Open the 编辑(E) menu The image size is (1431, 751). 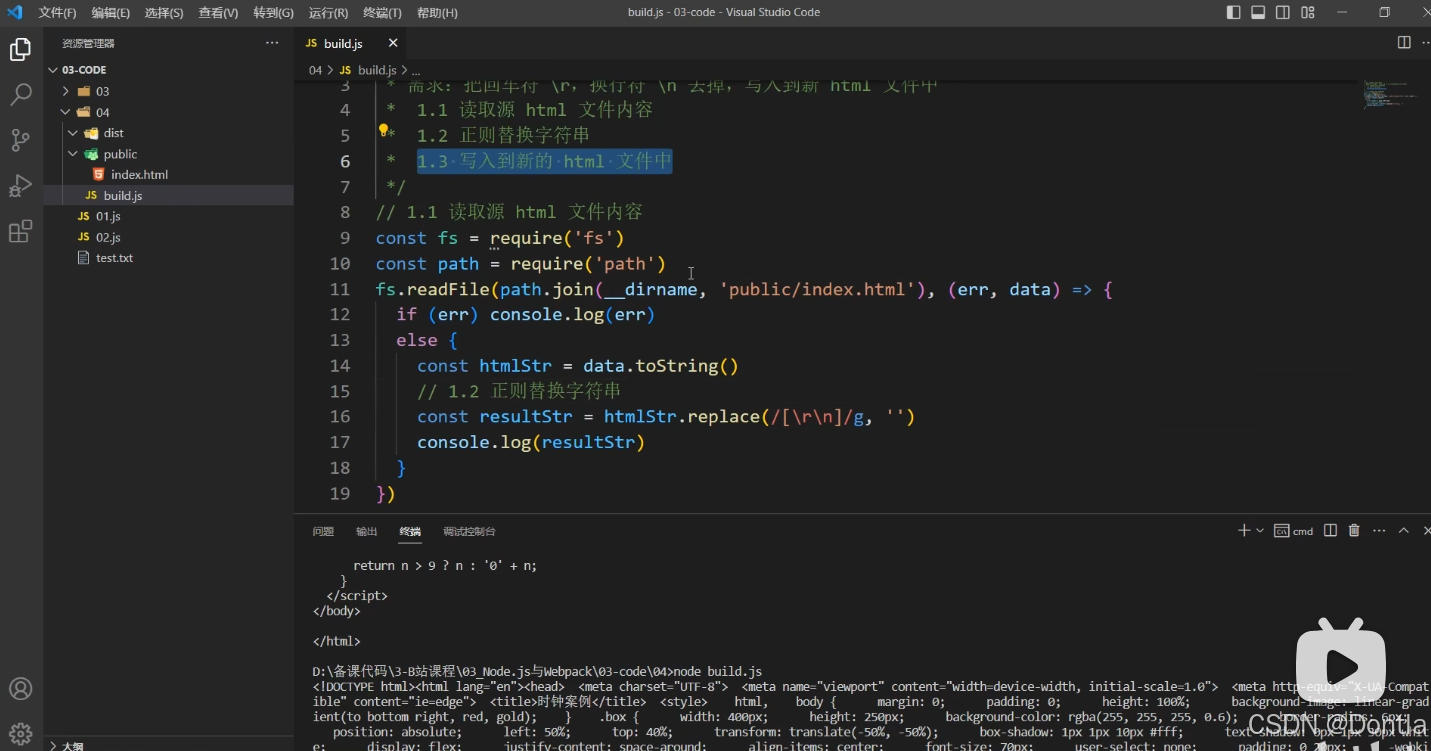point(110,12)
